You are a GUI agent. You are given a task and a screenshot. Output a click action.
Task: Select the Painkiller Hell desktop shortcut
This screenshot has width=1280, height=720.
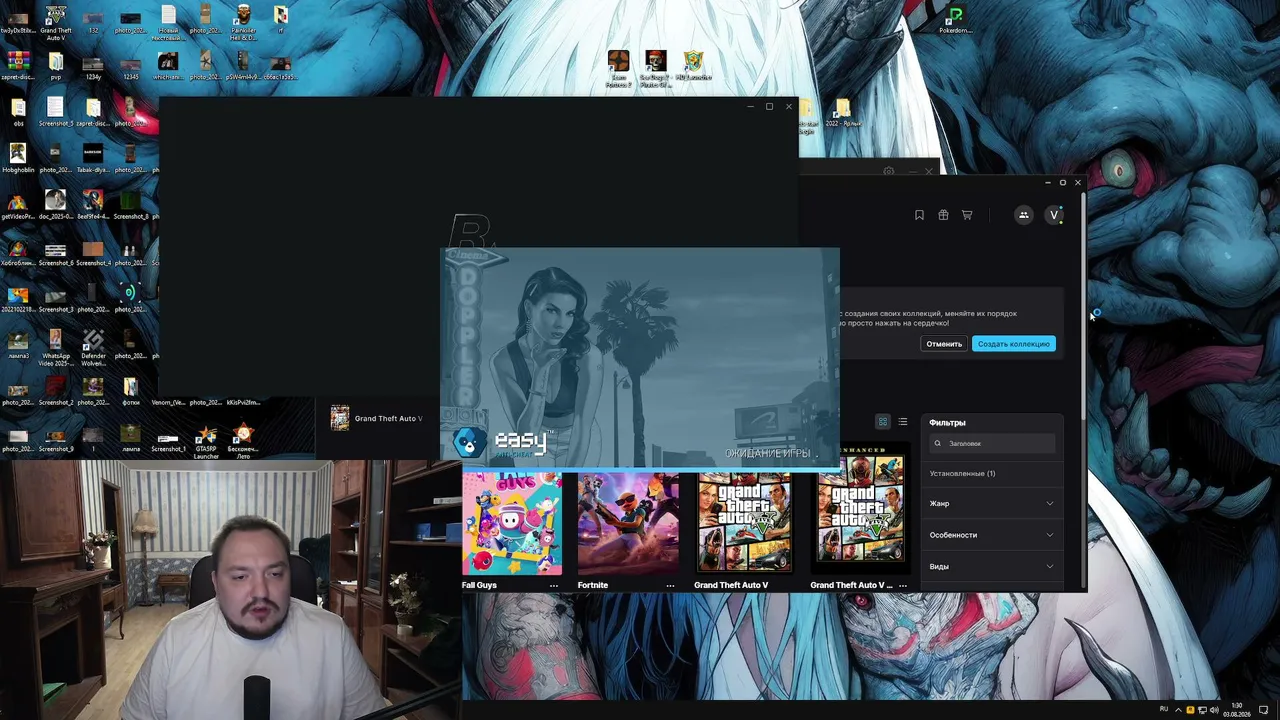click(x=243, y=23)
